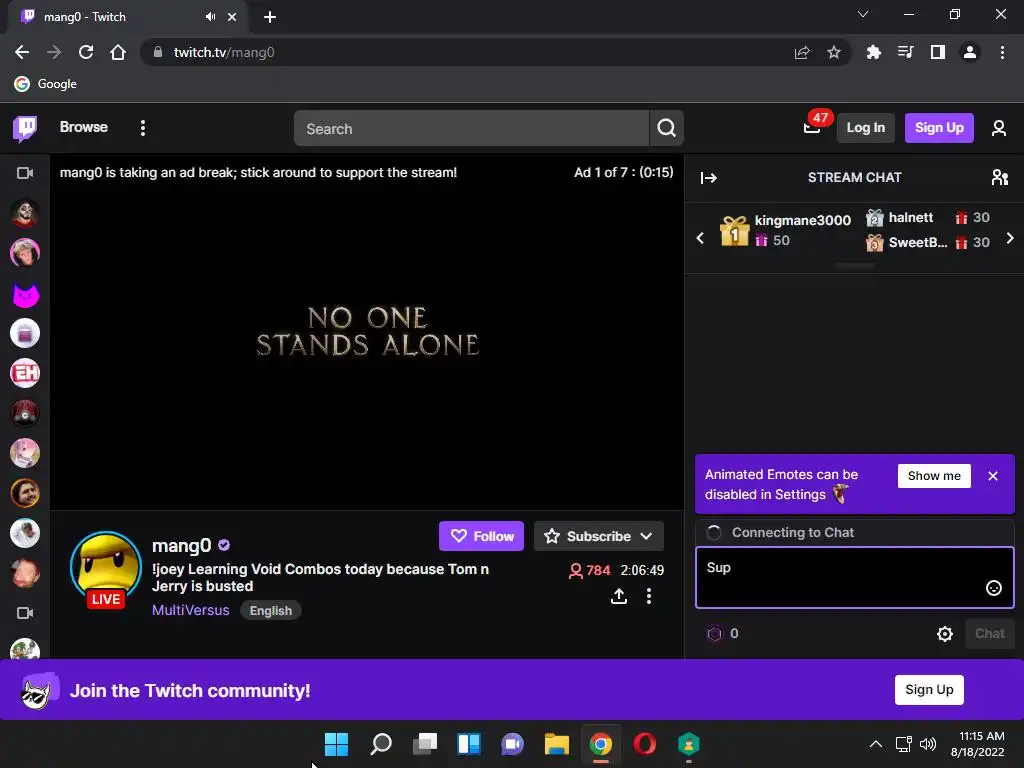This screenshot has height=768, width=1024.
Task: Open the Windows Start menu
Action: point(336,744)
